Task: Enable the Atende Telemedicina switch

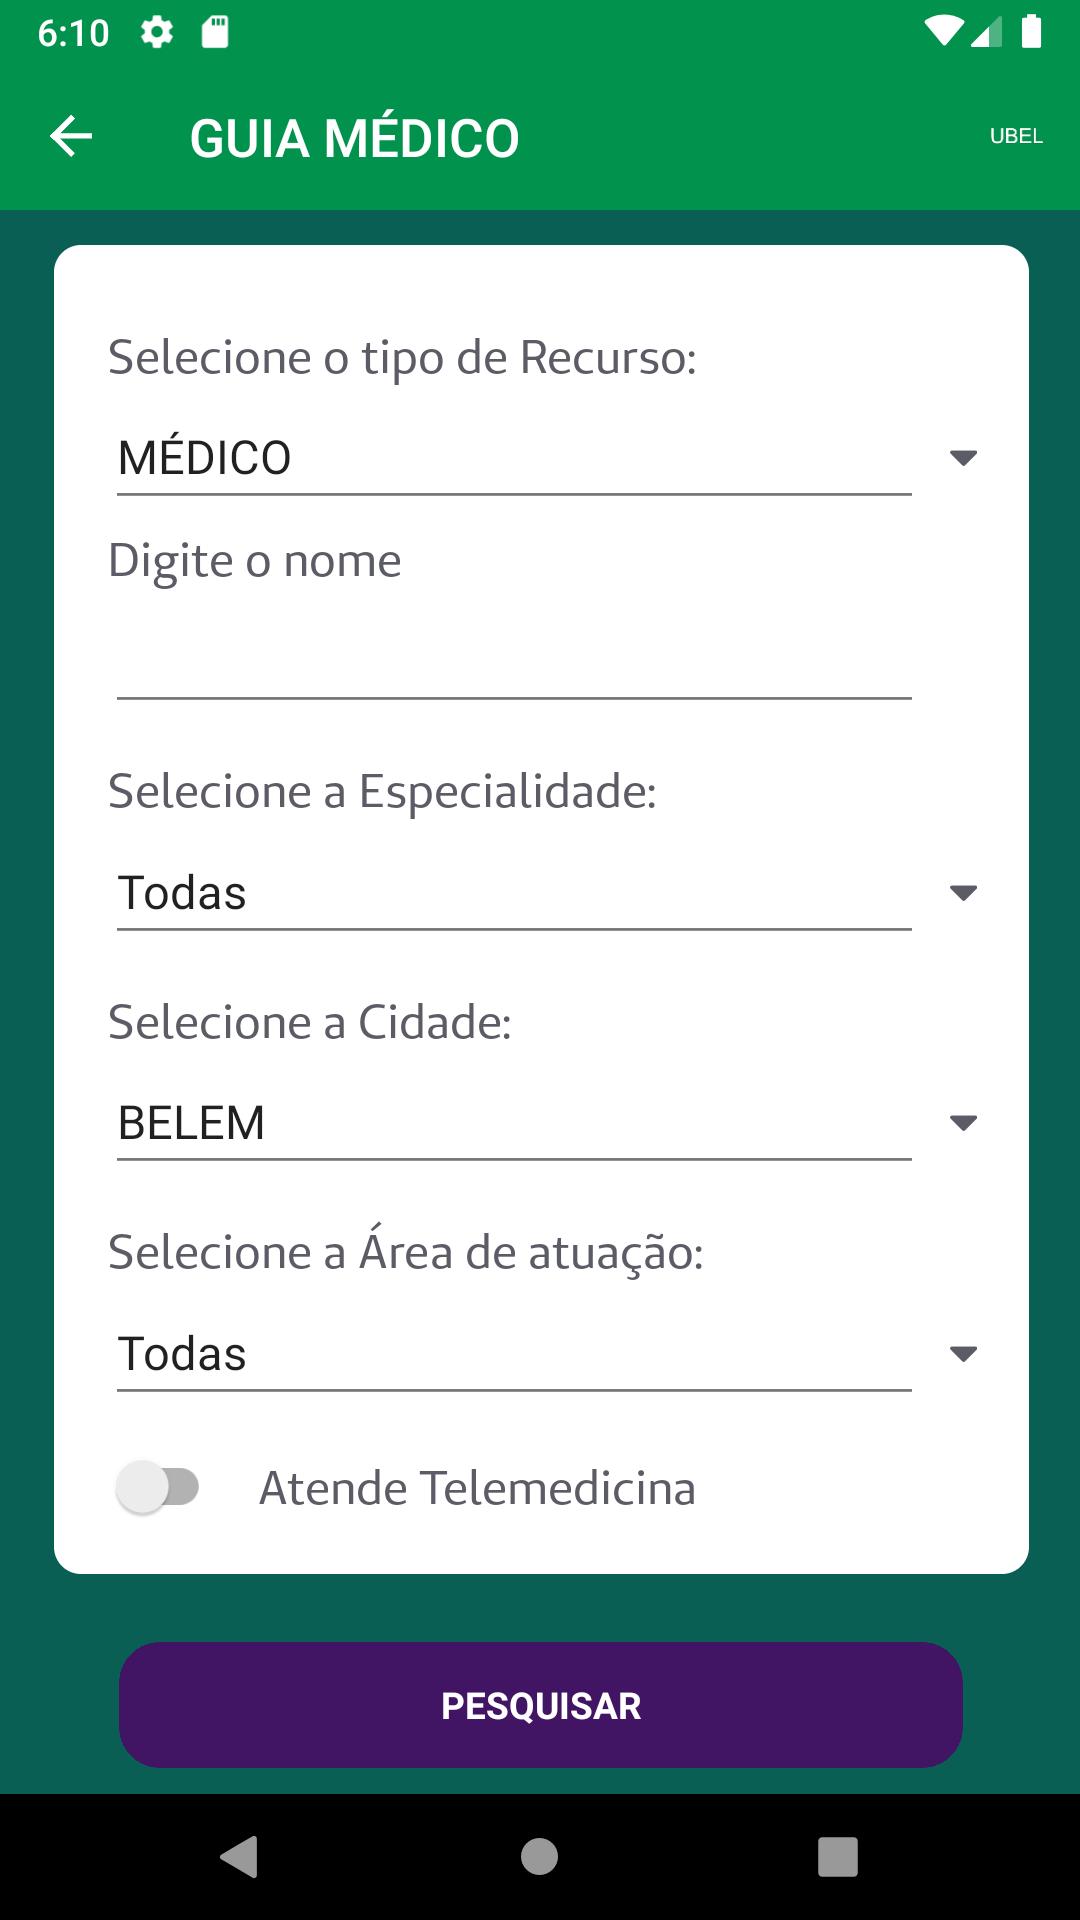Action: tap(158, 1487)
